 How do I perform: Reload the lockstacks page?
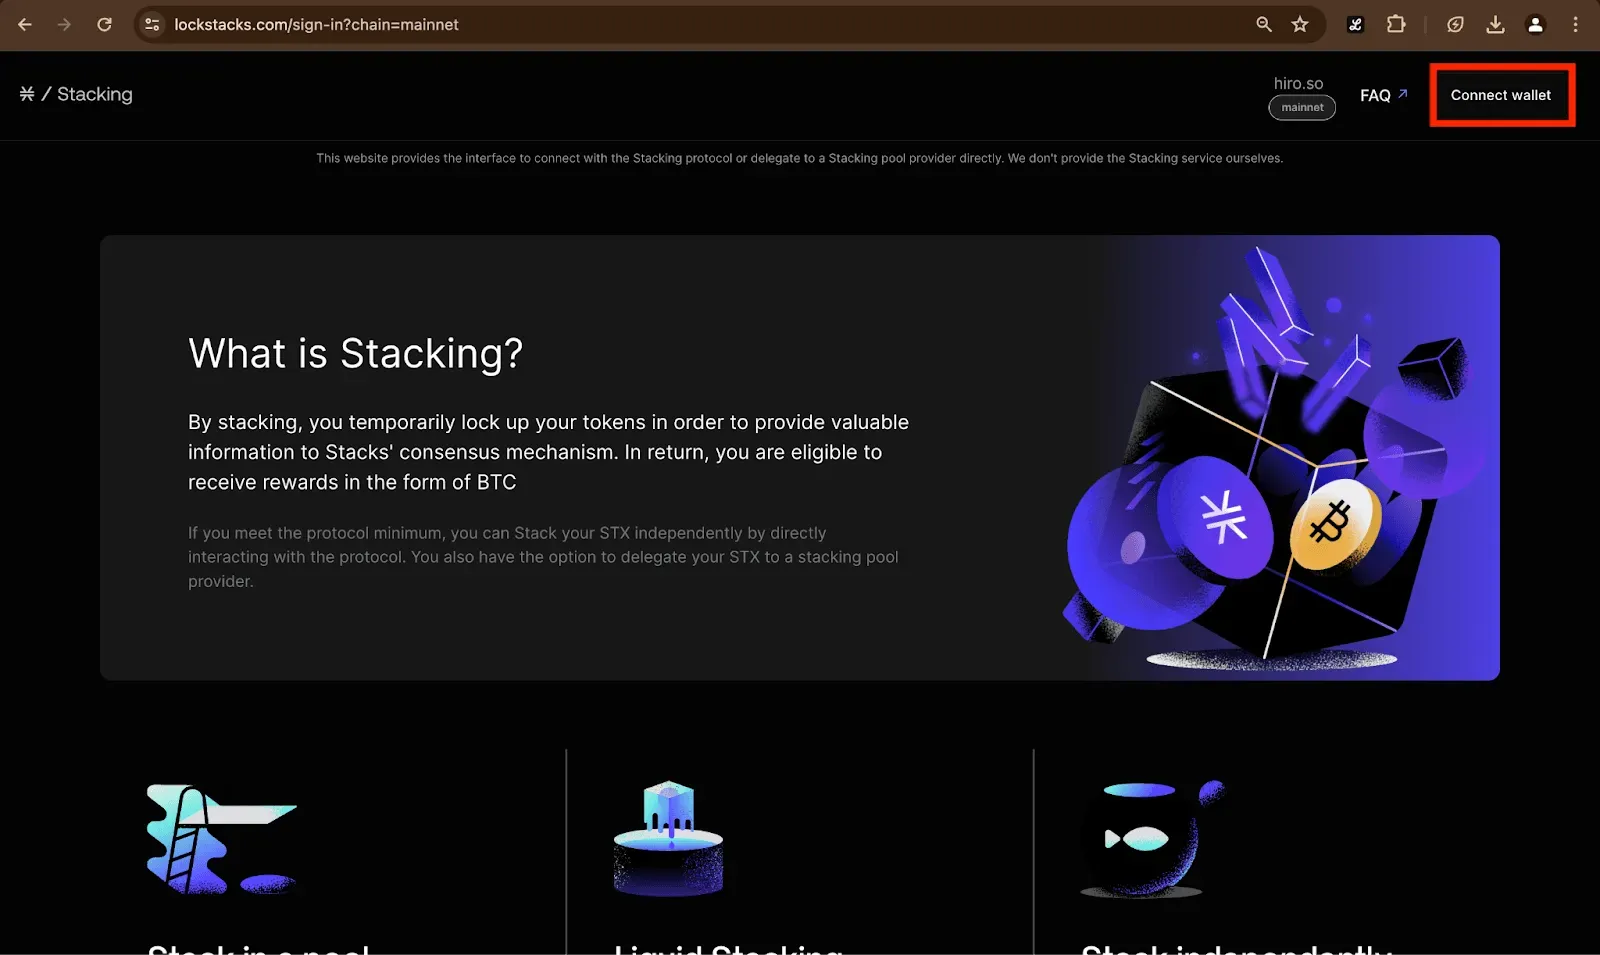click(104, 24)
